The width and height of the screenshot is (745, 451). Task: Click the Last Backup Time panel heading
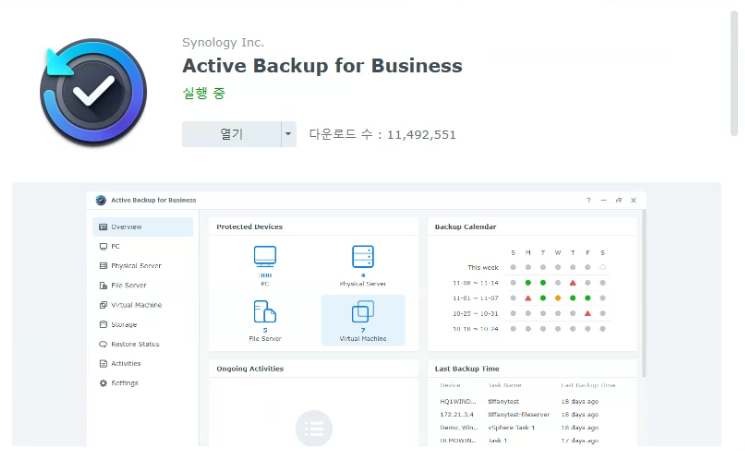pos(467,368)
